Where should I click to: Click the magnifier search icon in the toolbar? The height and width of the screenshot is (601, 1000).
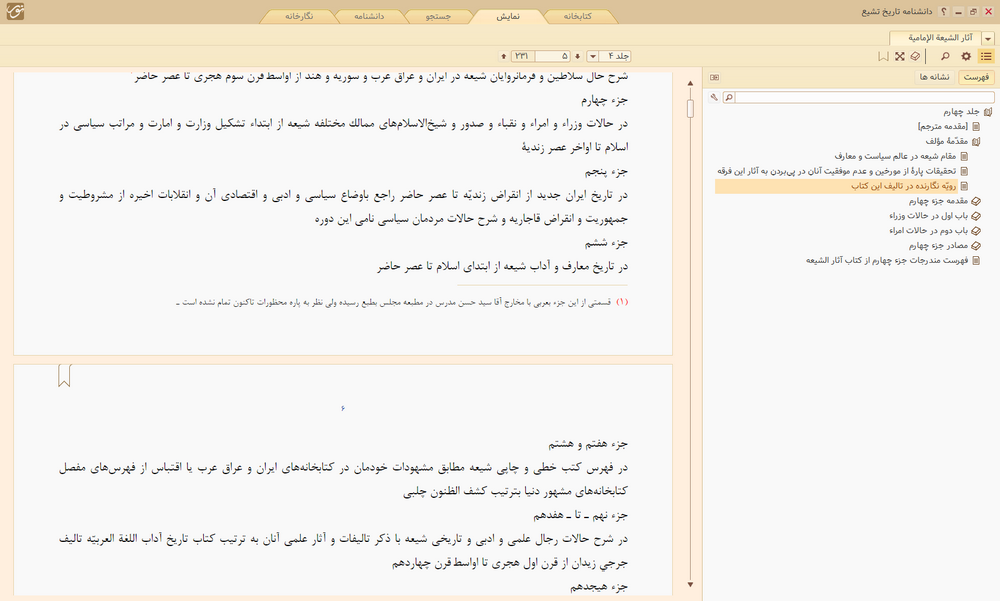click(x=945, y=56)
